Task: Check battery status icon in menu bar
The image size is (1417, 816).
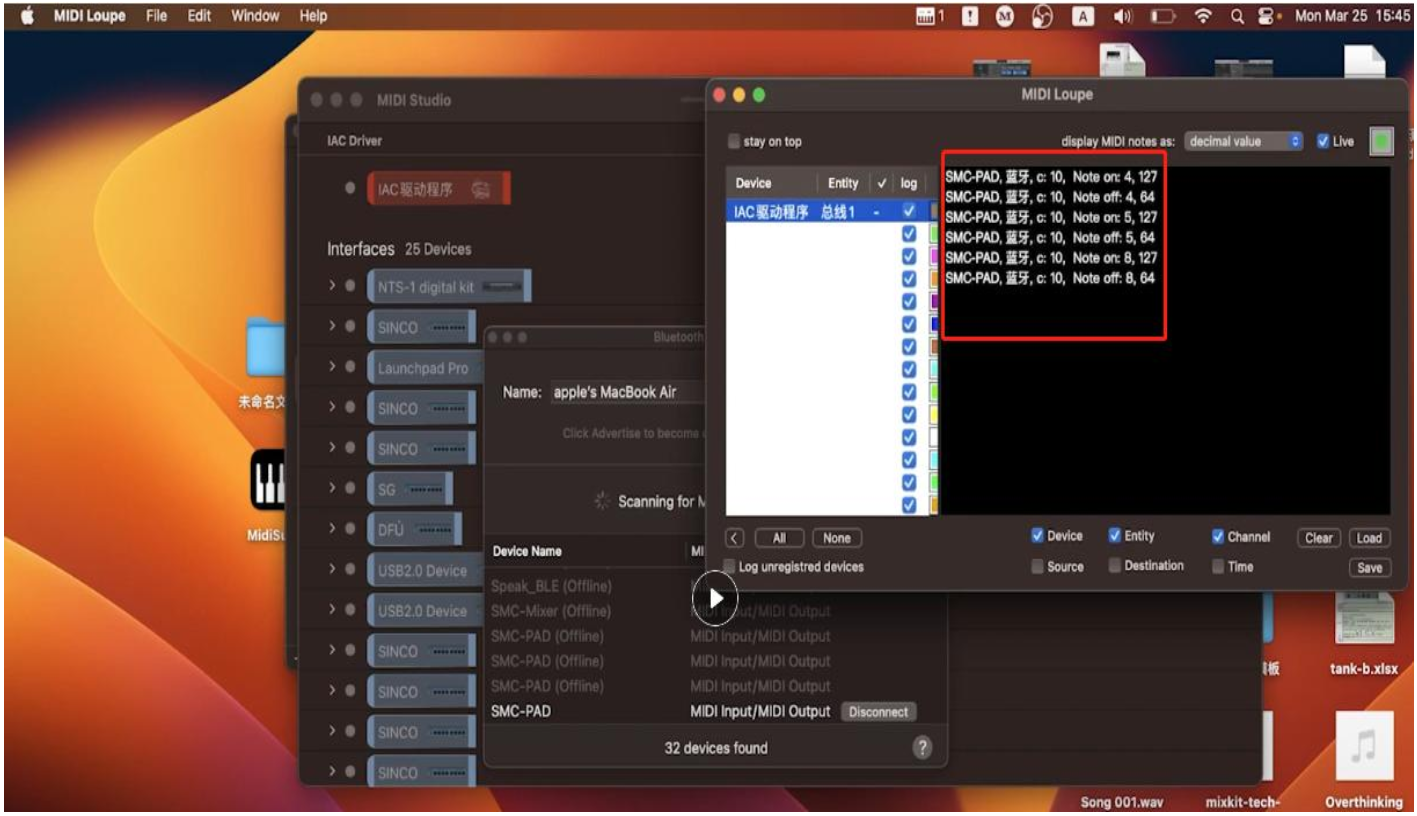Action: tap(1163, 16)
